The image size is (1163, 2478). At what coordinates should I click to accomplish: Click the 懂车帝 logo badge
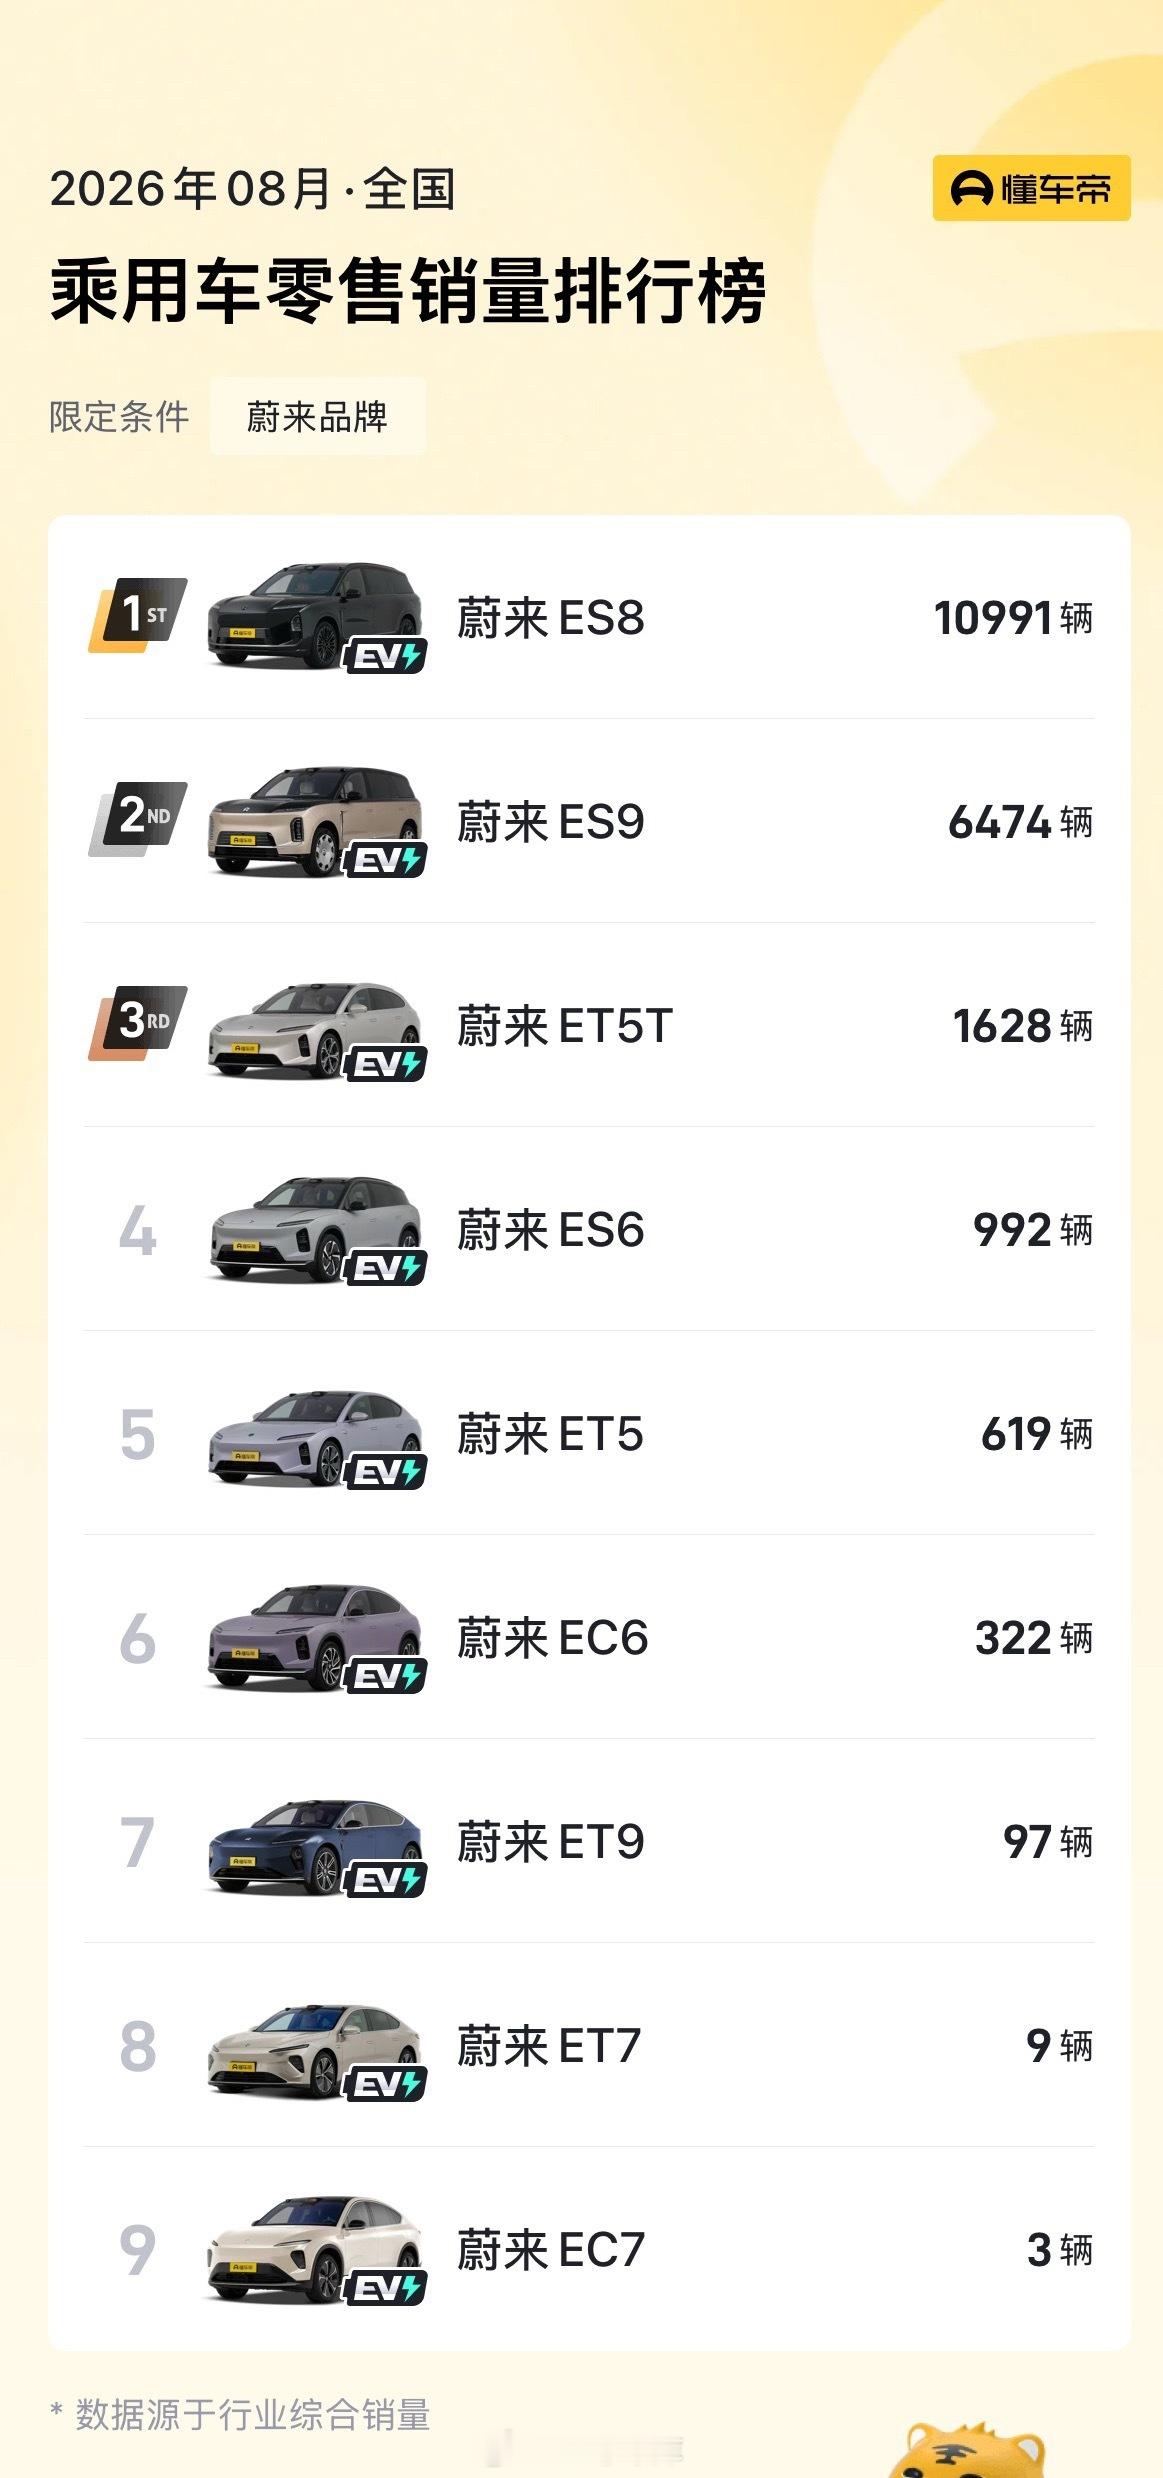click(x=1031, y=188)
